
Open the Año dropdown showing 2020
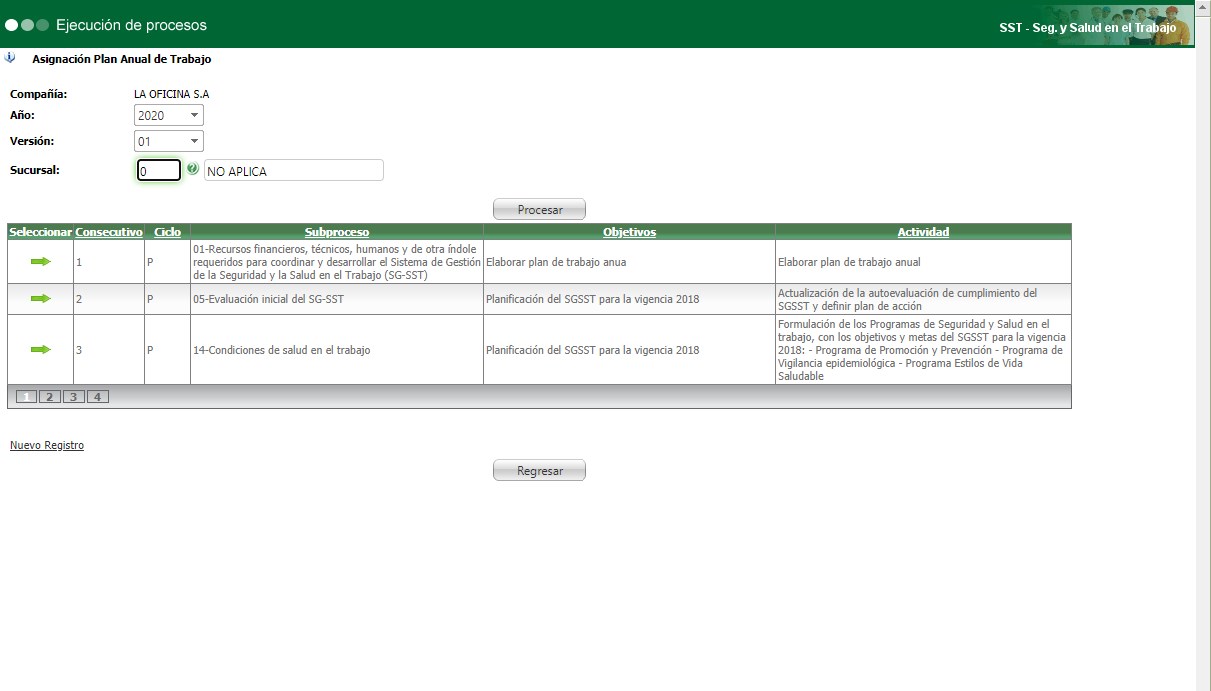coord(169,115)
